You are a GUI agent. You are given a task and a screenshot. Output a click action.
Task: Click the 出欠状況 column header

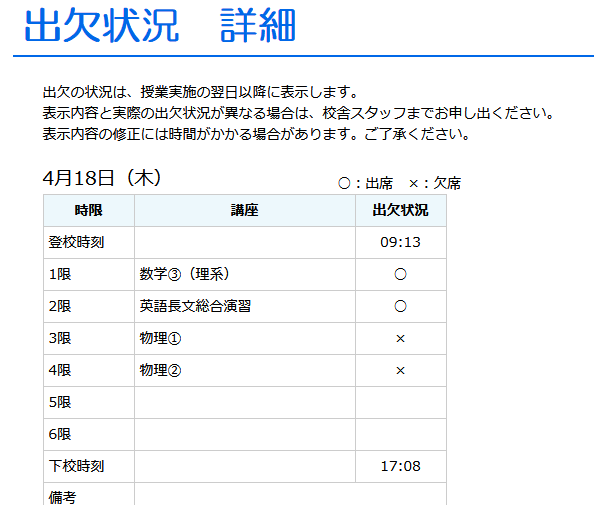point(400,210)
